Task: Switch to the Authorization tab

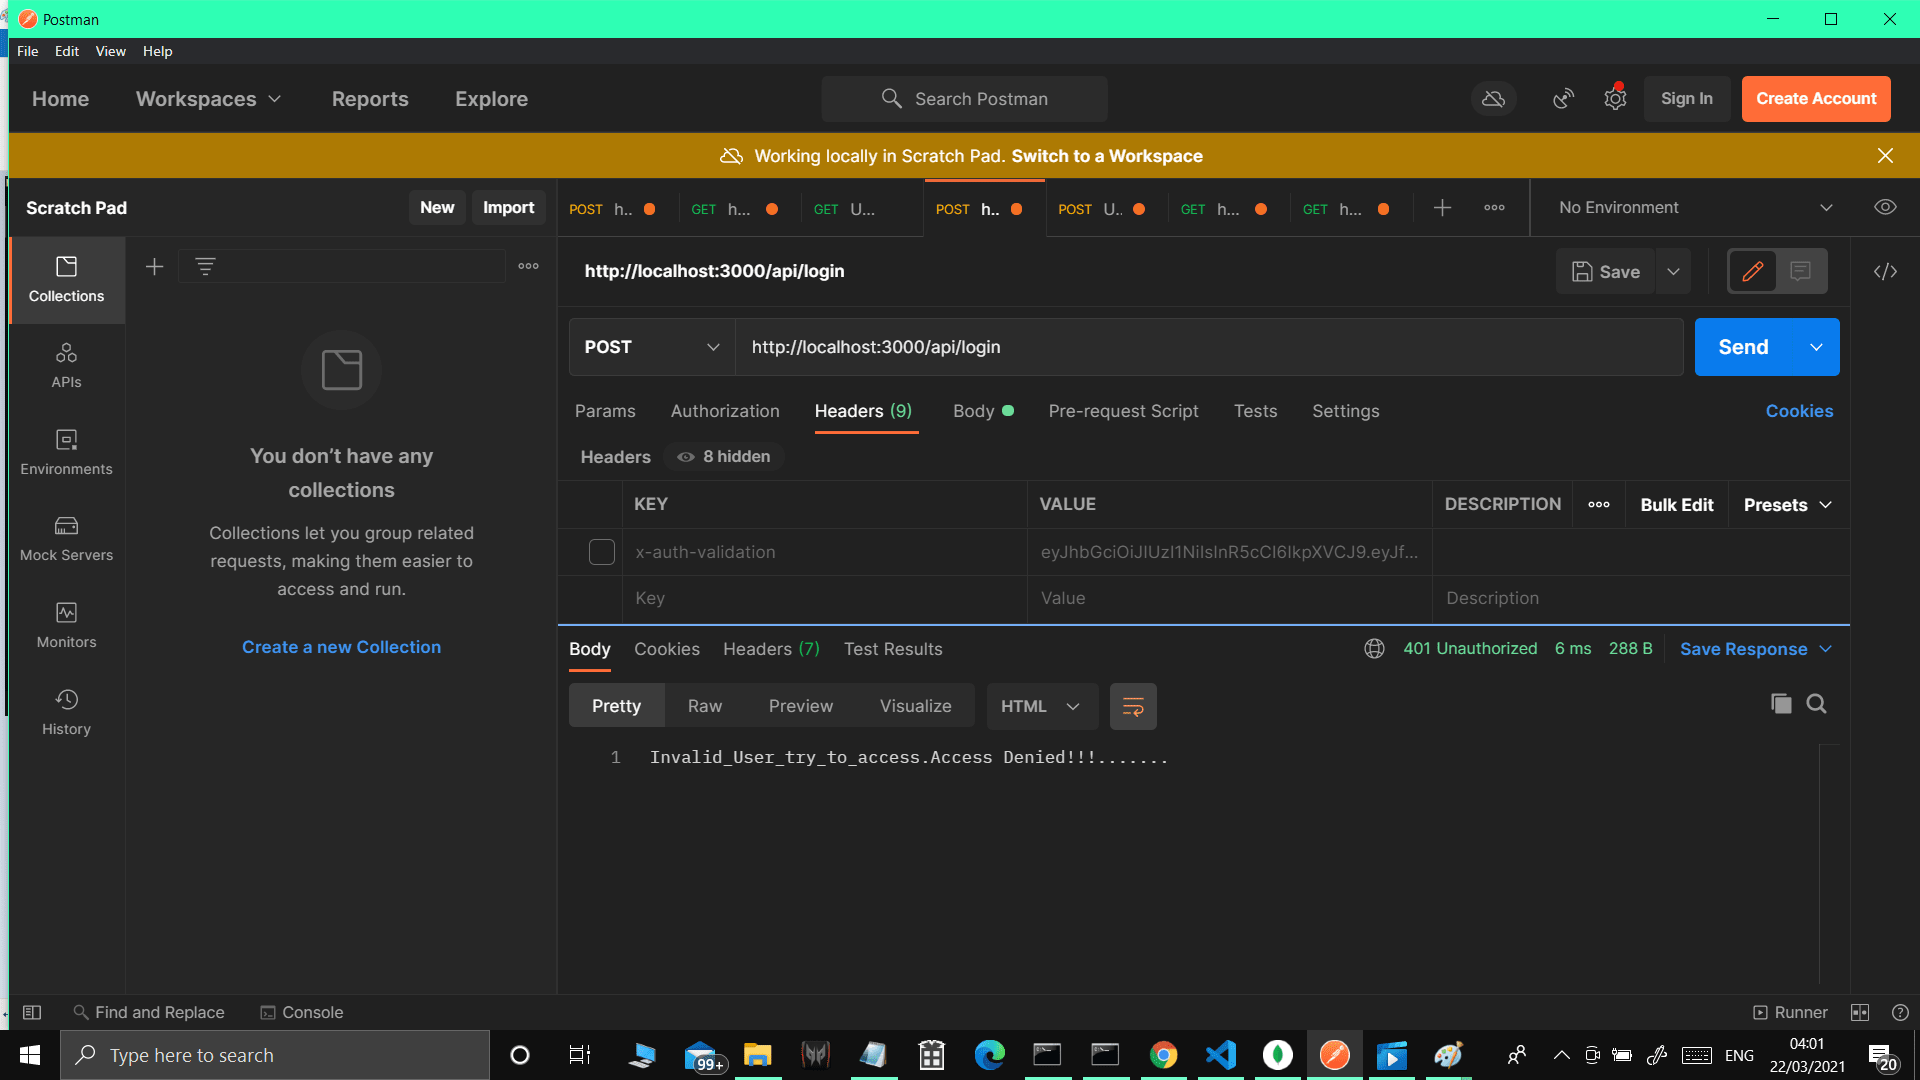Action: pos(725,411)
